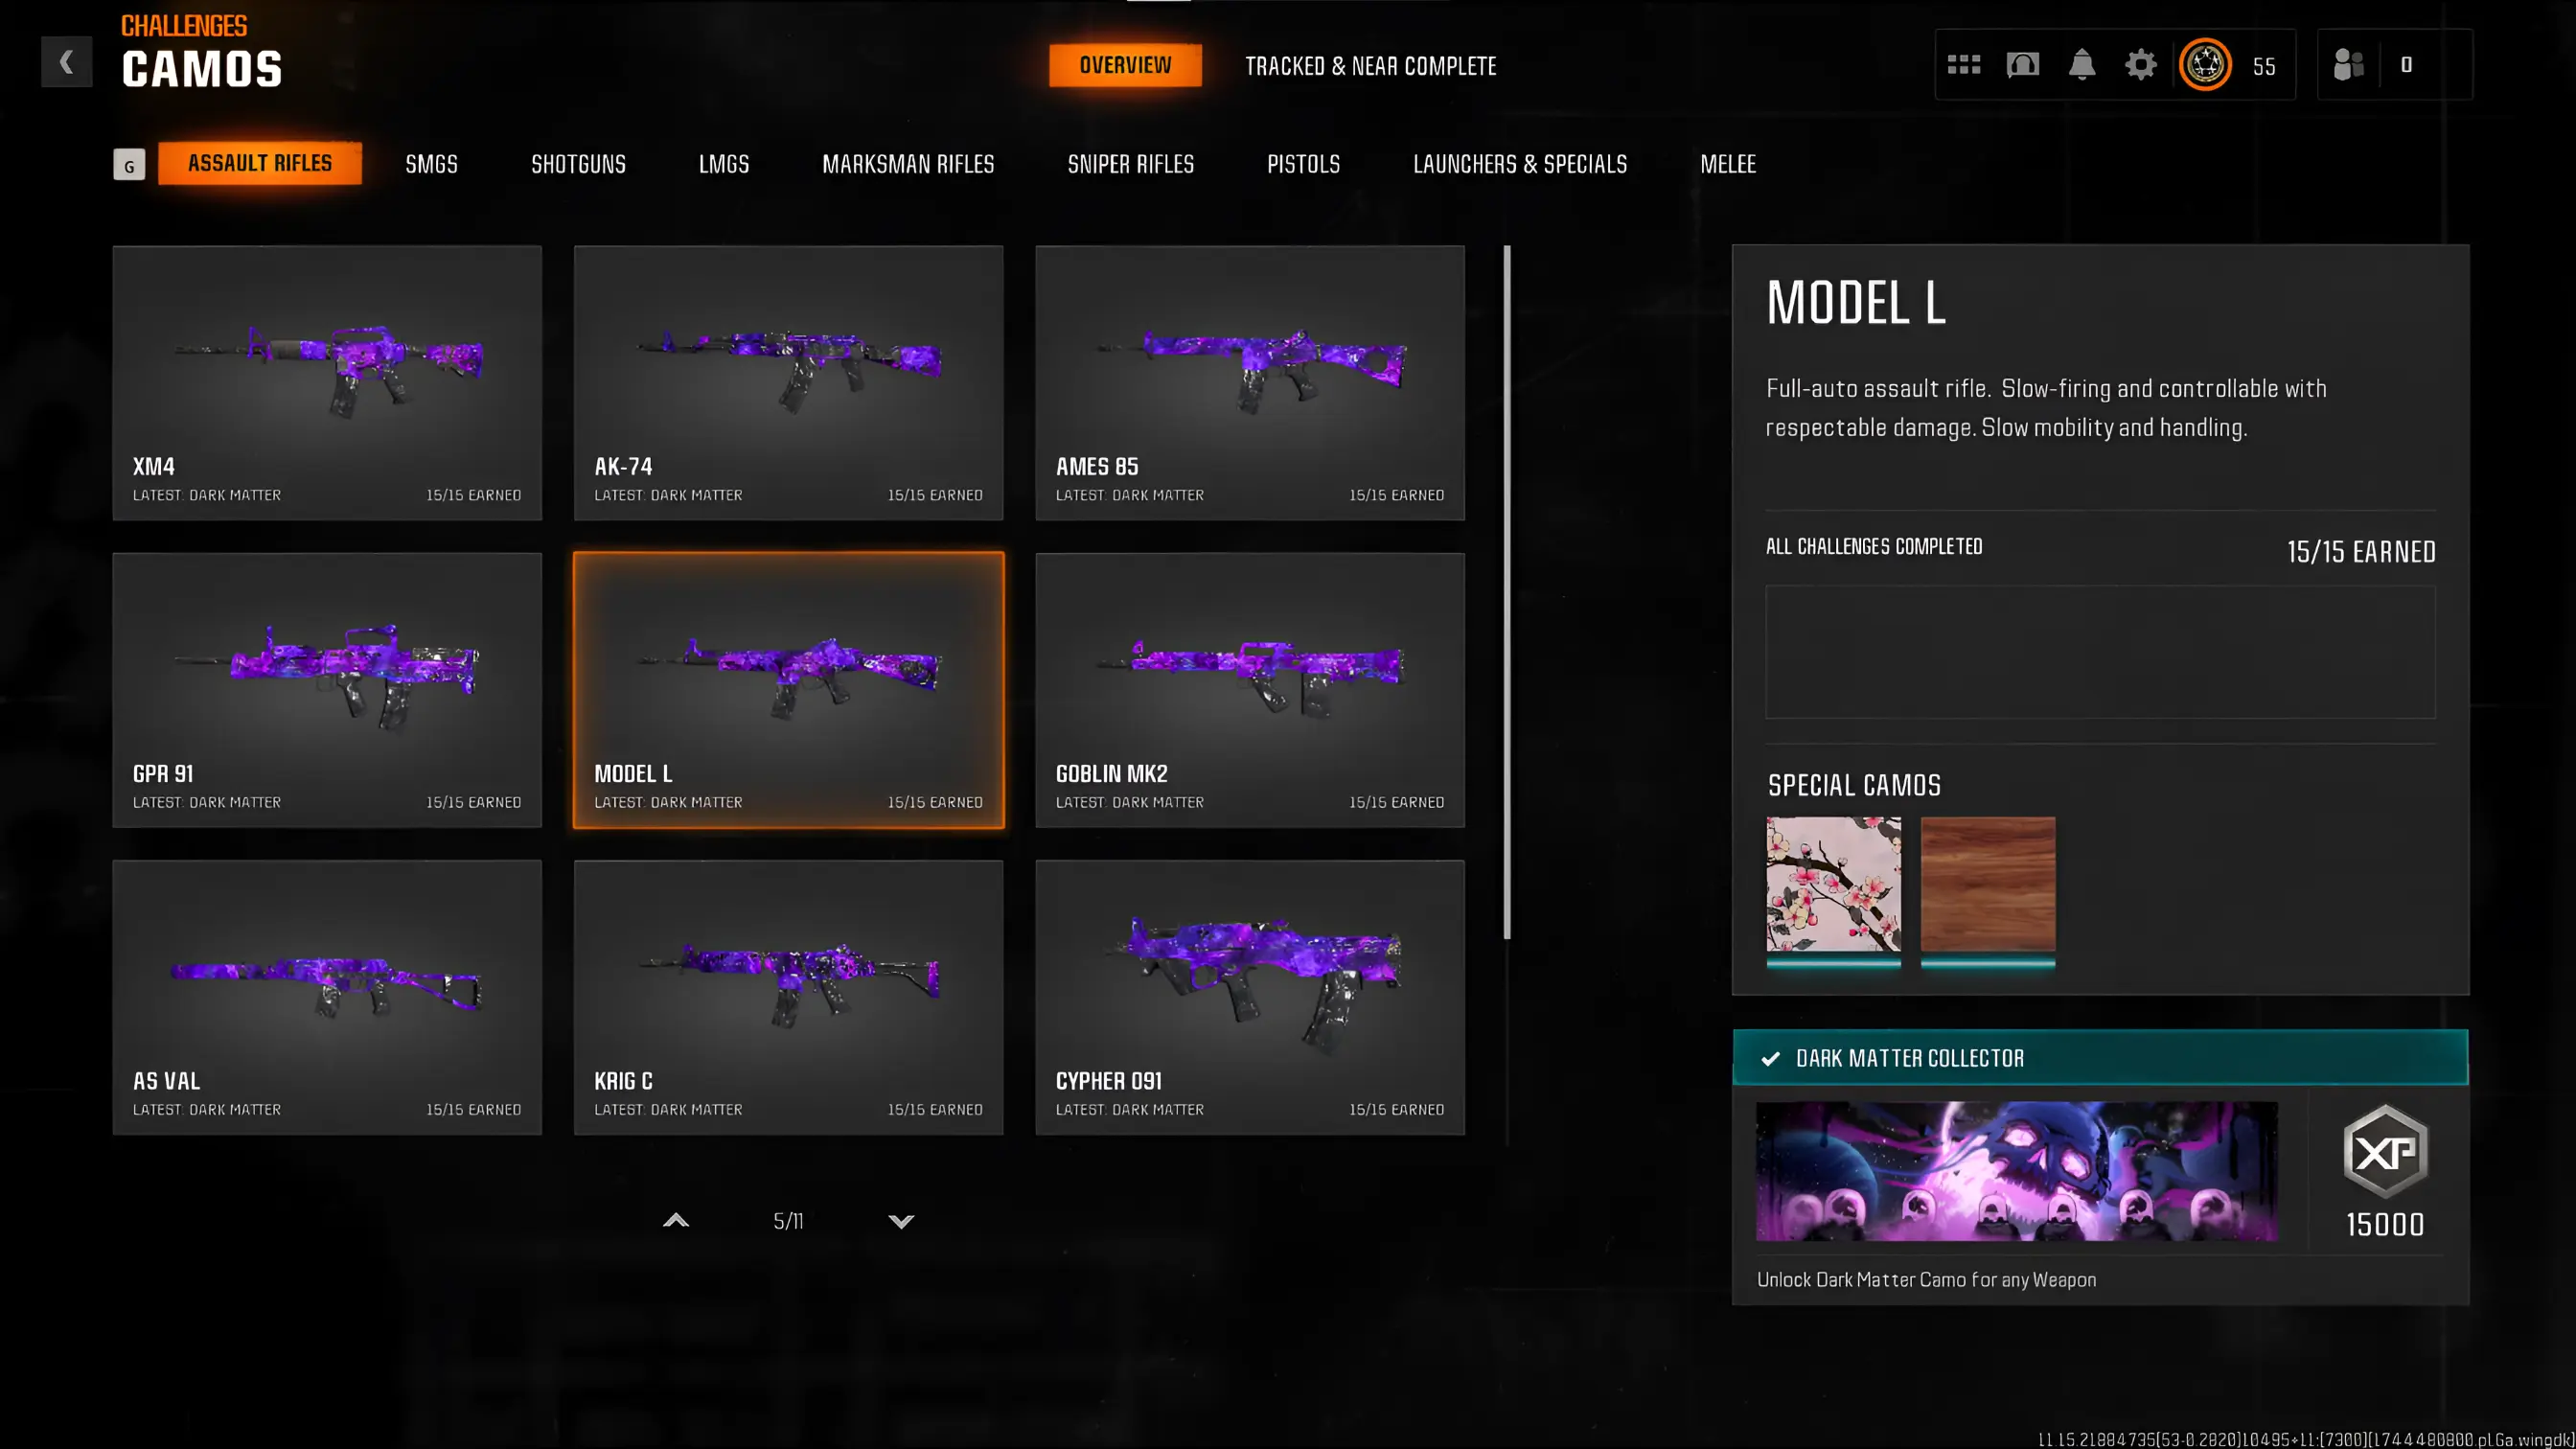
Task: Go to previous page with up chevron
Action: point(676,1220)
